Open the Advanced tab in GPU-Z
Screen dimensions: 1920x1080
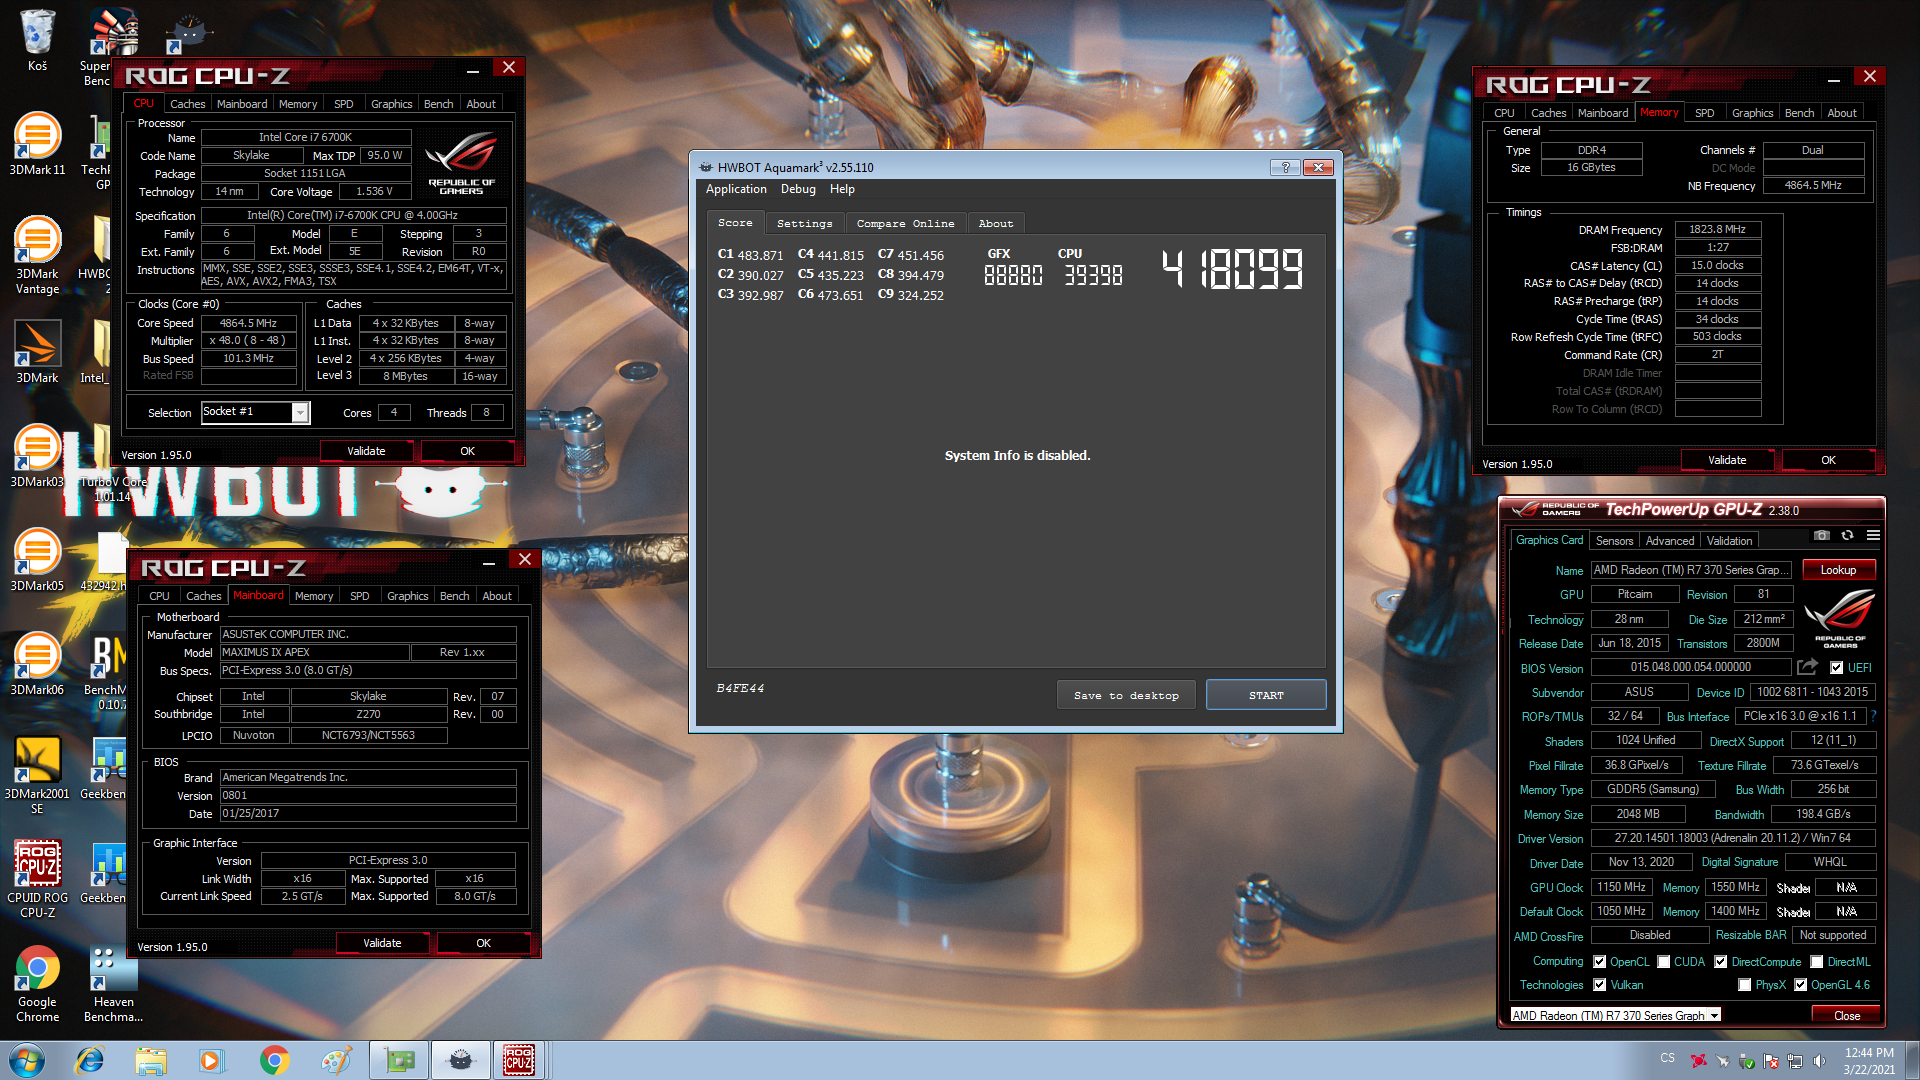(1670, 541)
